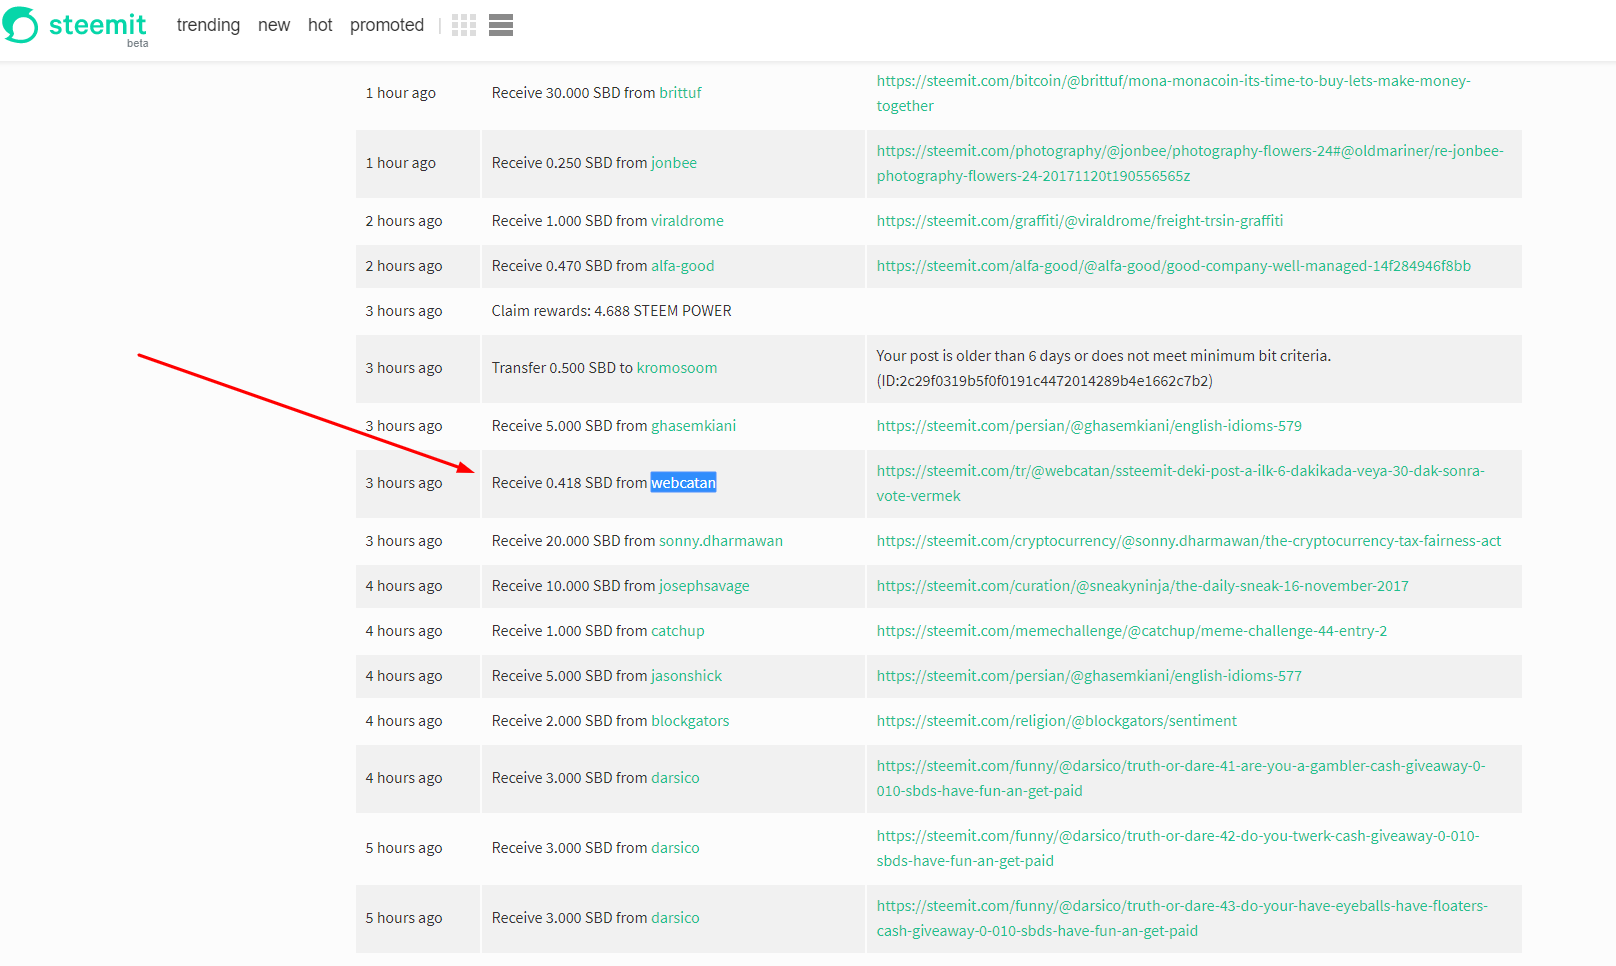Open truth-or-dare-41 gambler post URL
1616x966 pixels.
[1181, 778]
